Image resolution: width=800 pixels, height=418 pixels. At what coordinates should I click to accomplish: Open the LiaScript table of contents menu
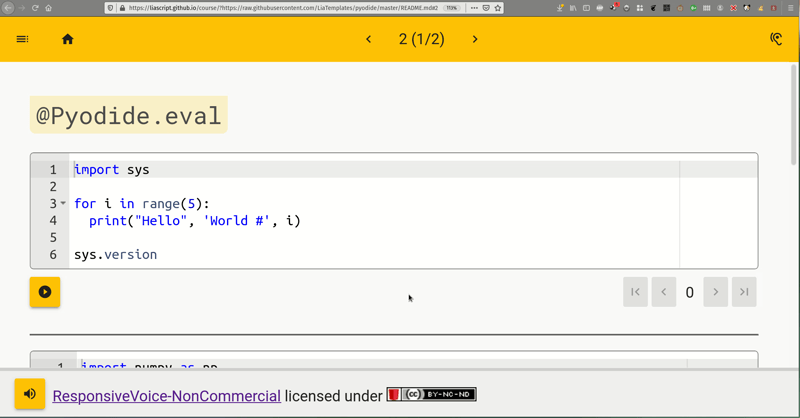tap(22, 39)
